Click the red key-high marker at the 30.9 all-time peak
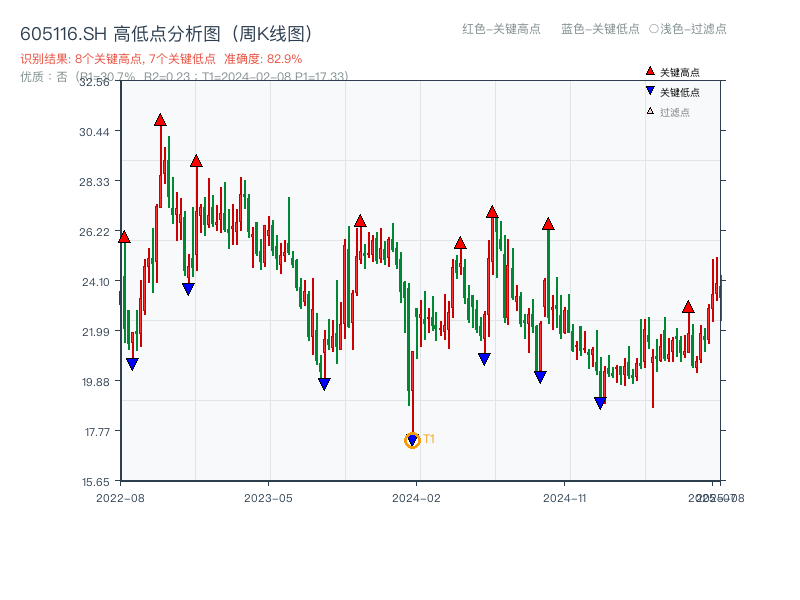This screenshot has height=600, width=800. (160, 120)
